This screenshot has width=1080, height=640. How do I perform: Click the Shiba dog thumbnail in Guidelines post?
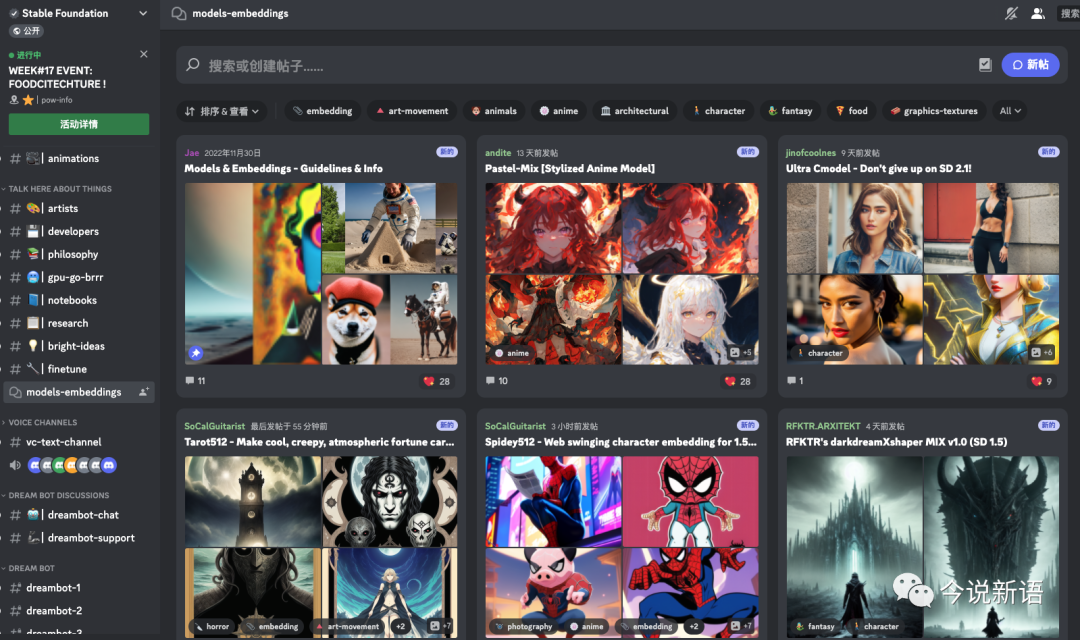(x=355, y=320)
